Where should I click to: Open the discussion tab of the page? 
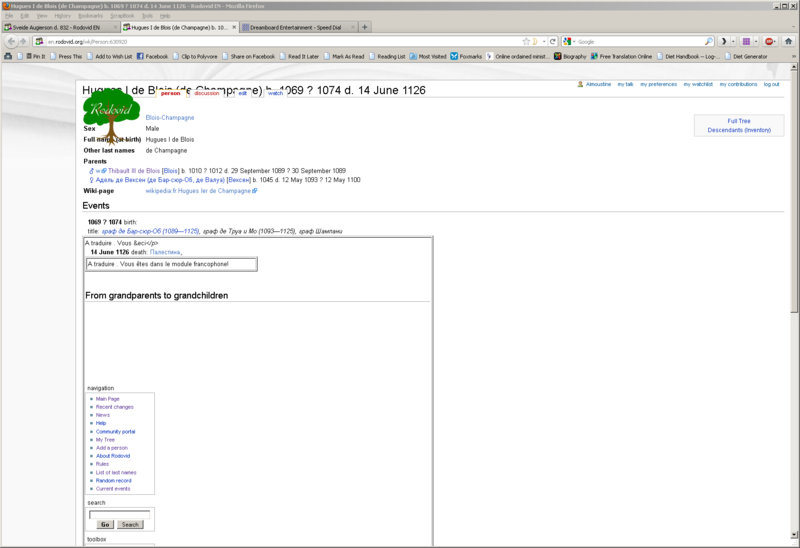206,93
